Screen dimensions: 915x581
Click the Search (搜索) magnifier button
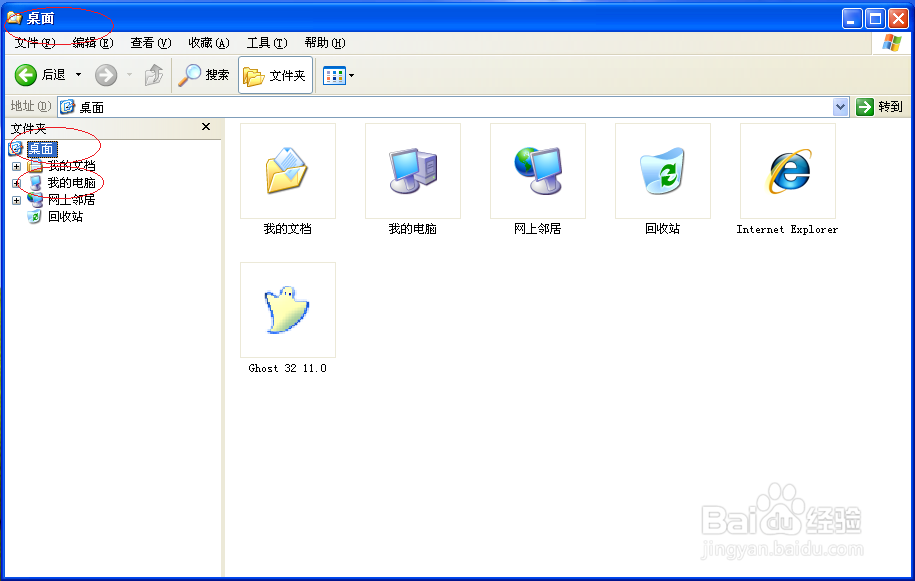(204, 75)
